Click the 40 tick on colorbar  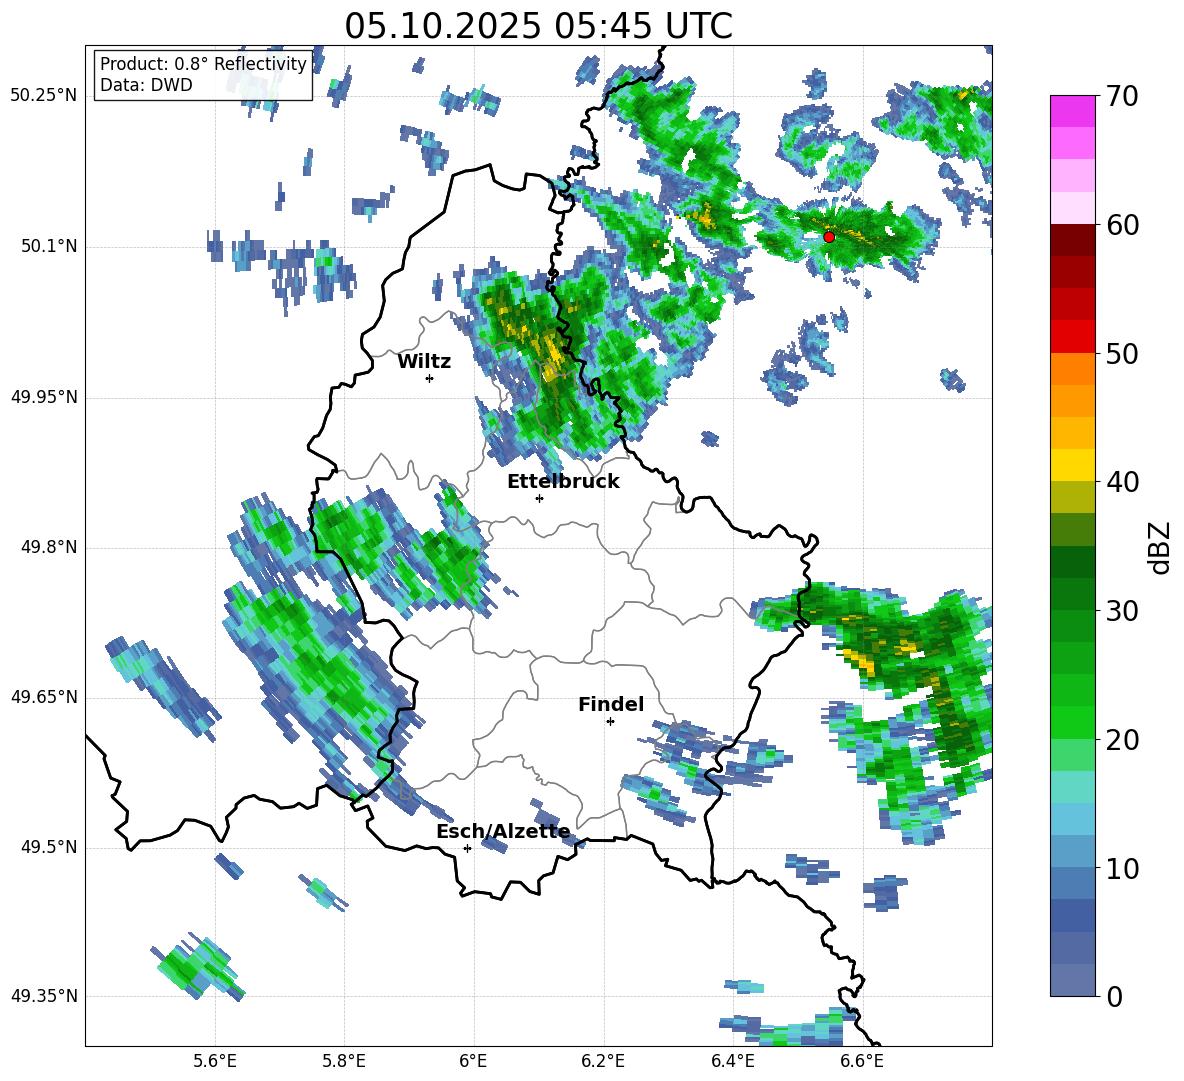click(1122, 482)
